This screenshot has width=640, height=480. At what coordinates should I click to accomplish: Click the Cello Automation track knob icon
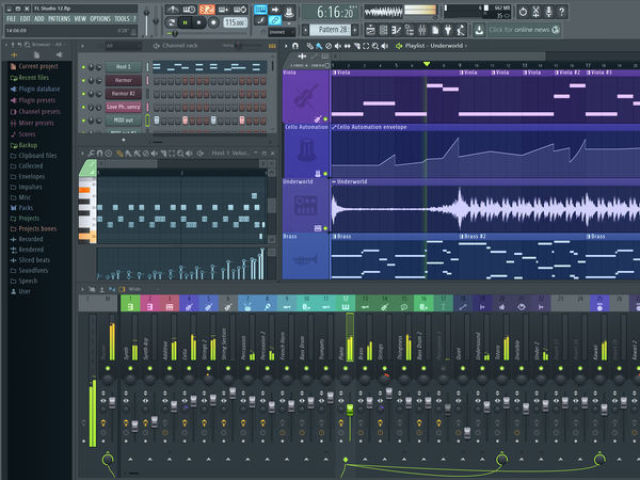click(305, 150)
